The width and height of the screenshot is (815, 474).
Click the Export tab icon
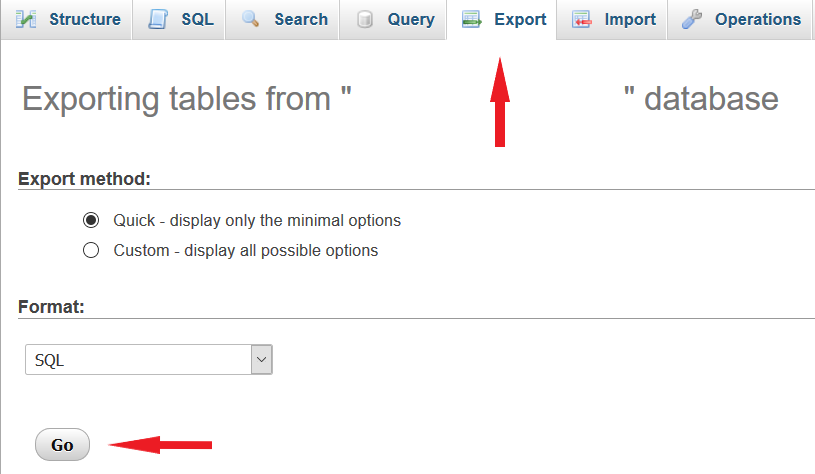[472, 19]
